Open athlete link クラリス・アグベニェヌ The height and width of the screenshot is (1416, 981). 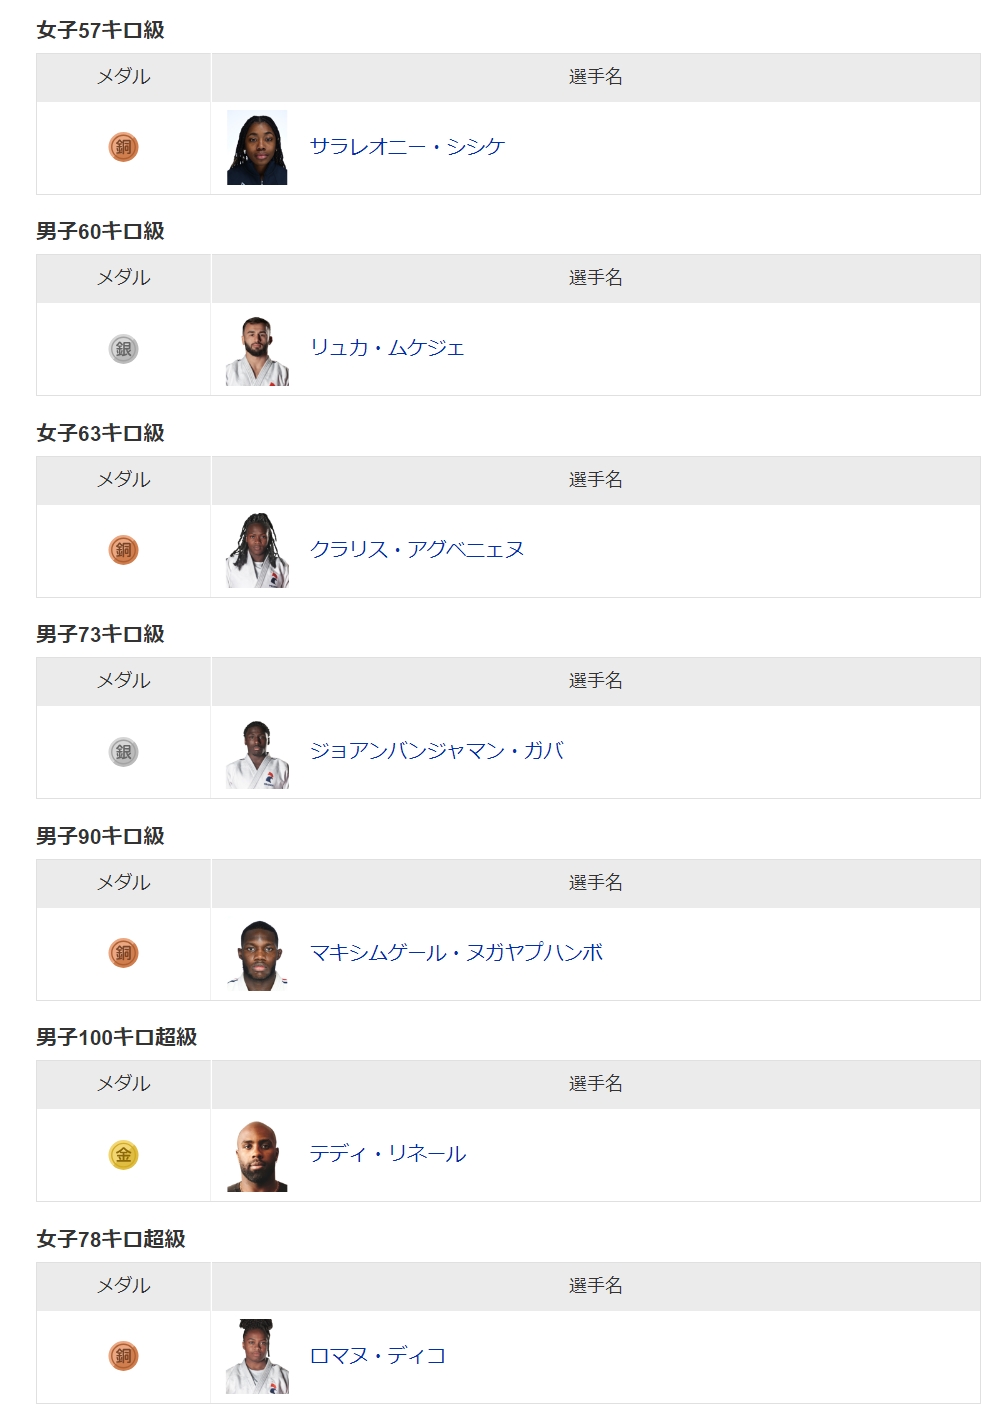click(x=417, y=550)
